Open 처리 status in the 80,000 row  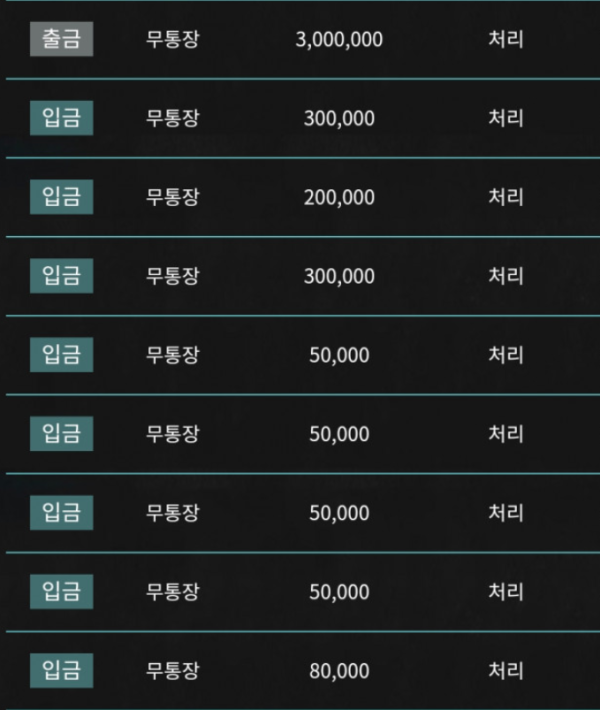[x=505, y=670]
